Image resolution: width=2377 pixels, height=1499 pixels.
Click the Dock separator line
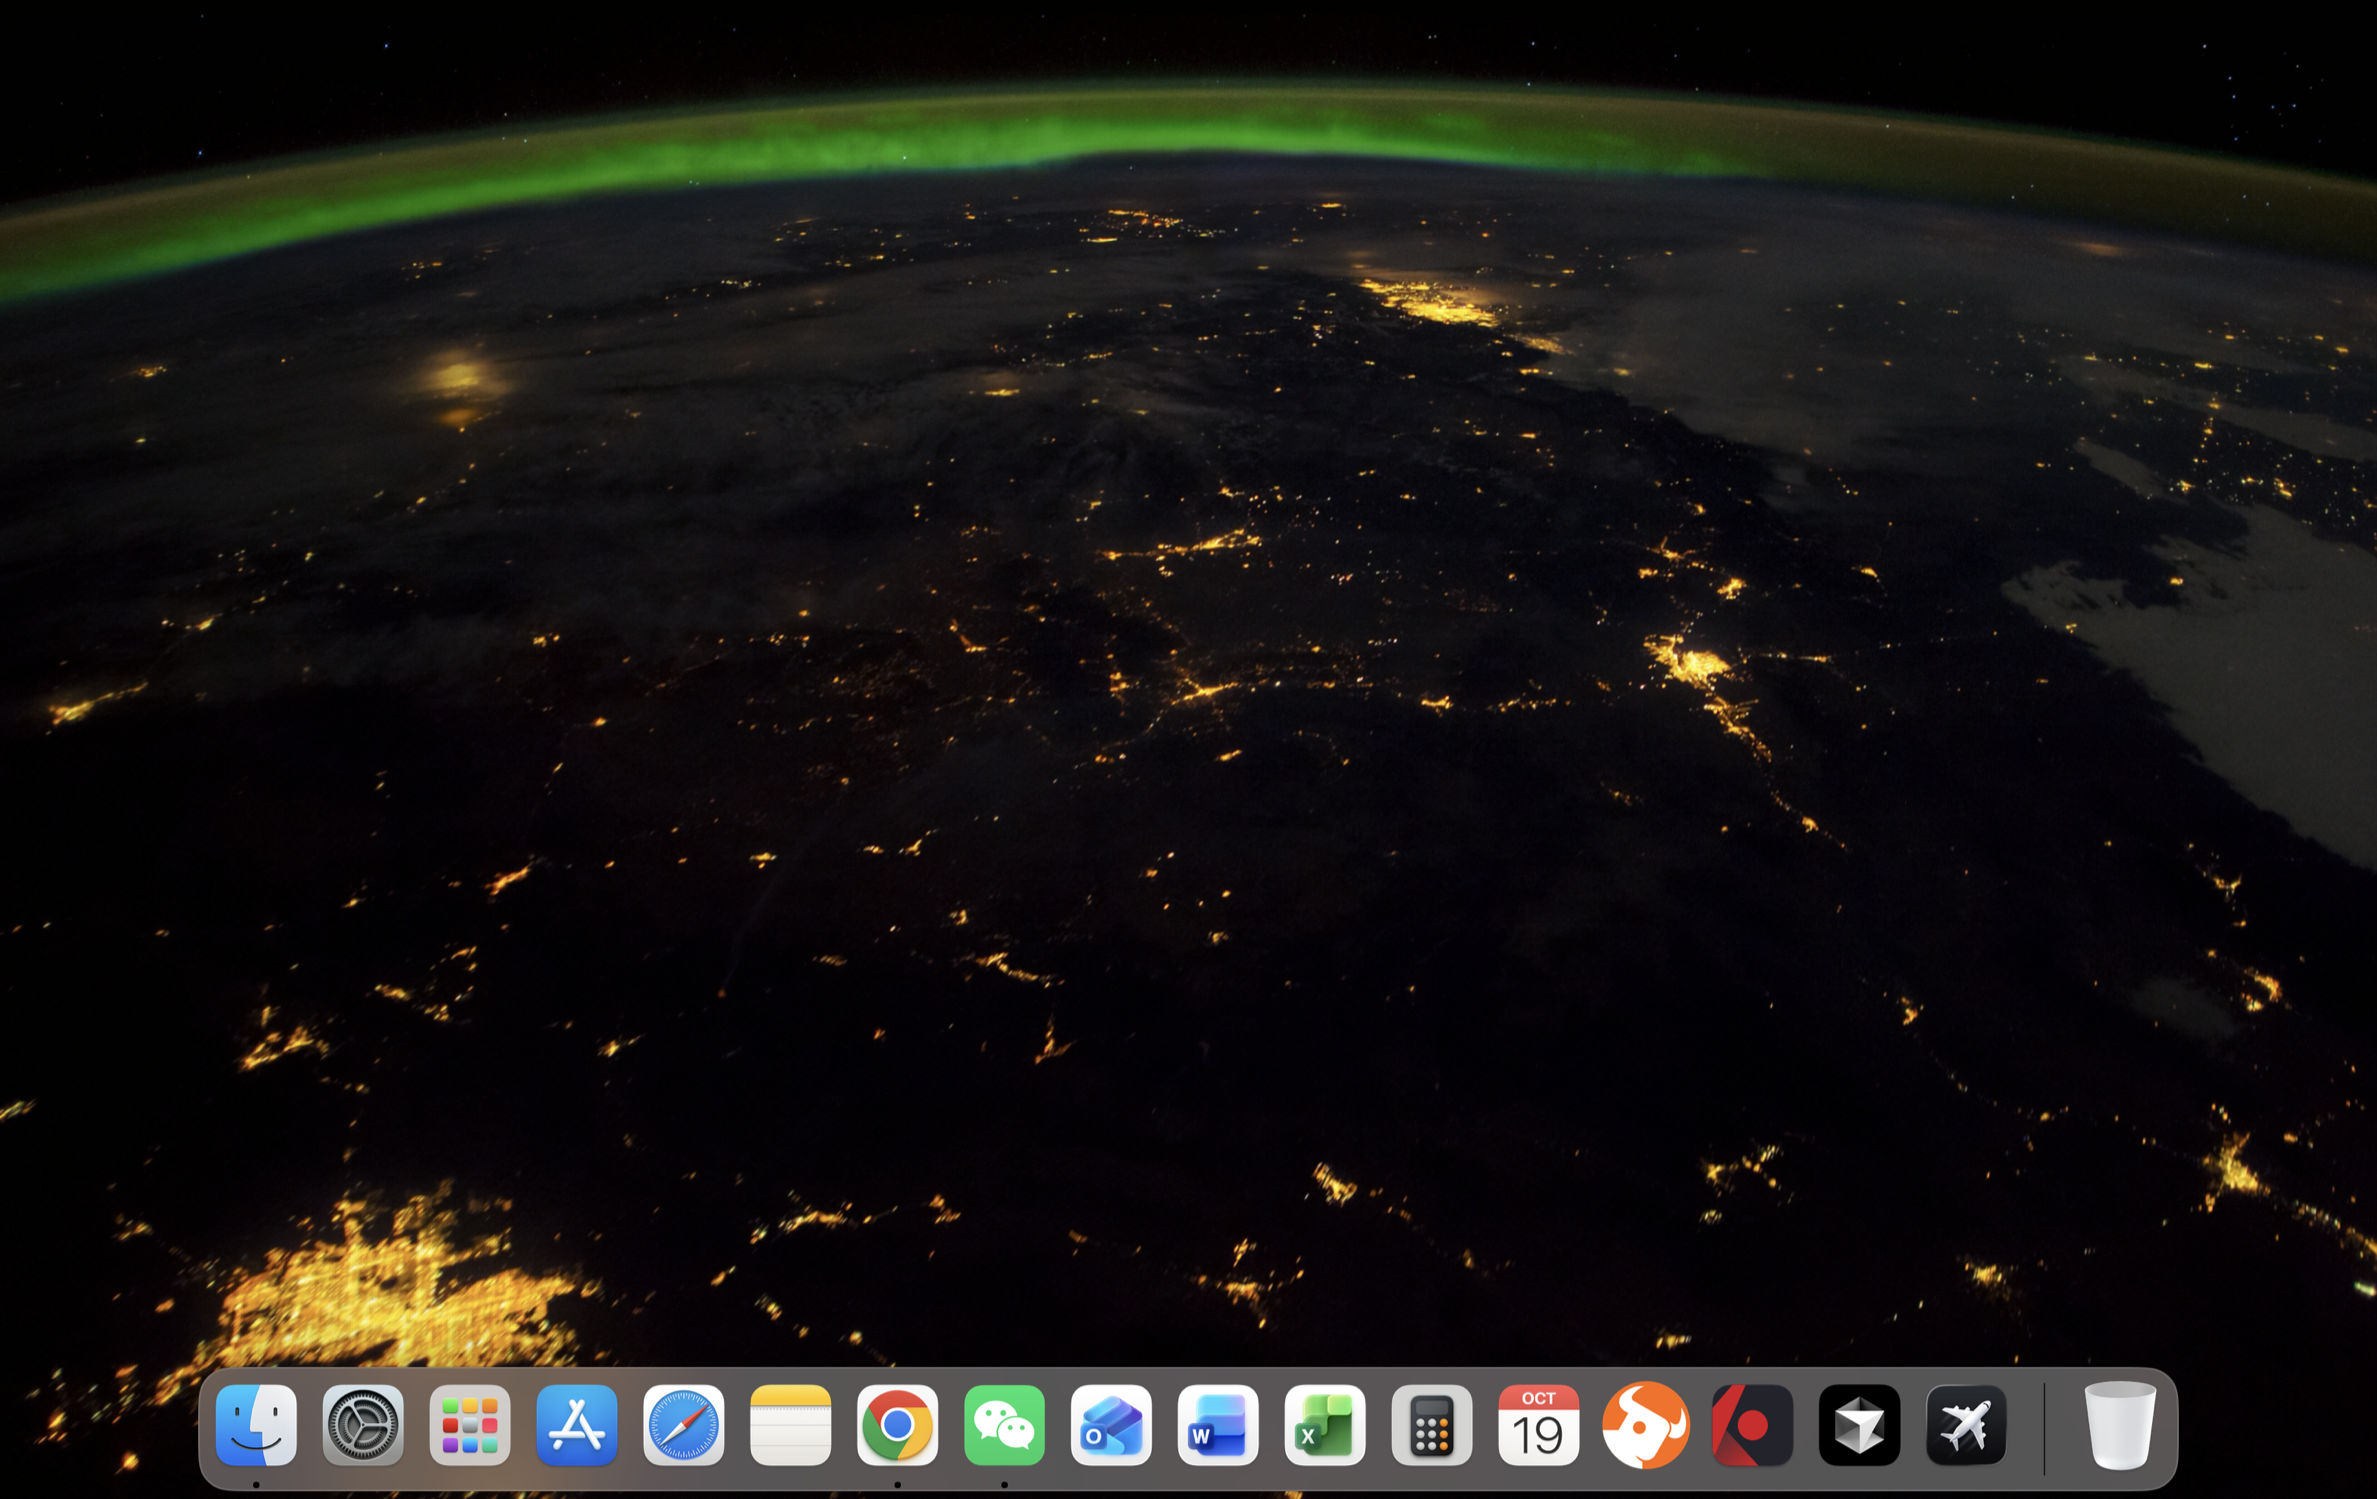point(2044,1428)
